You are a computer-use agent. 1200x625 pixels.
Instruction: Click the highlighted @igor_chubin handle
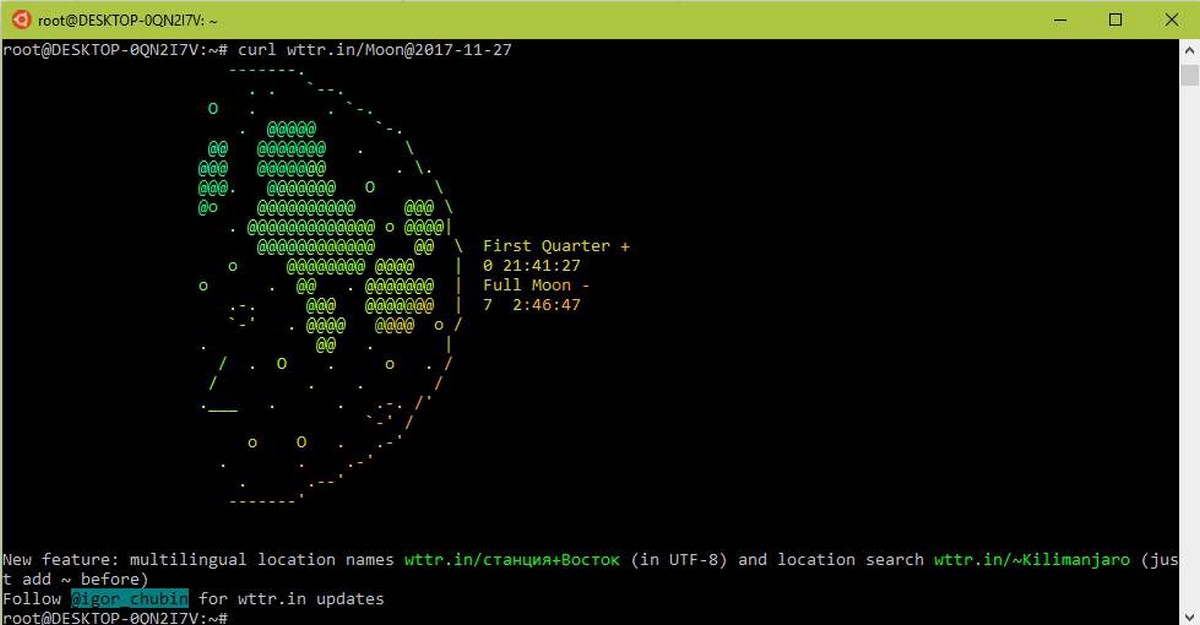pyautogui.click(x=129, y=599)
